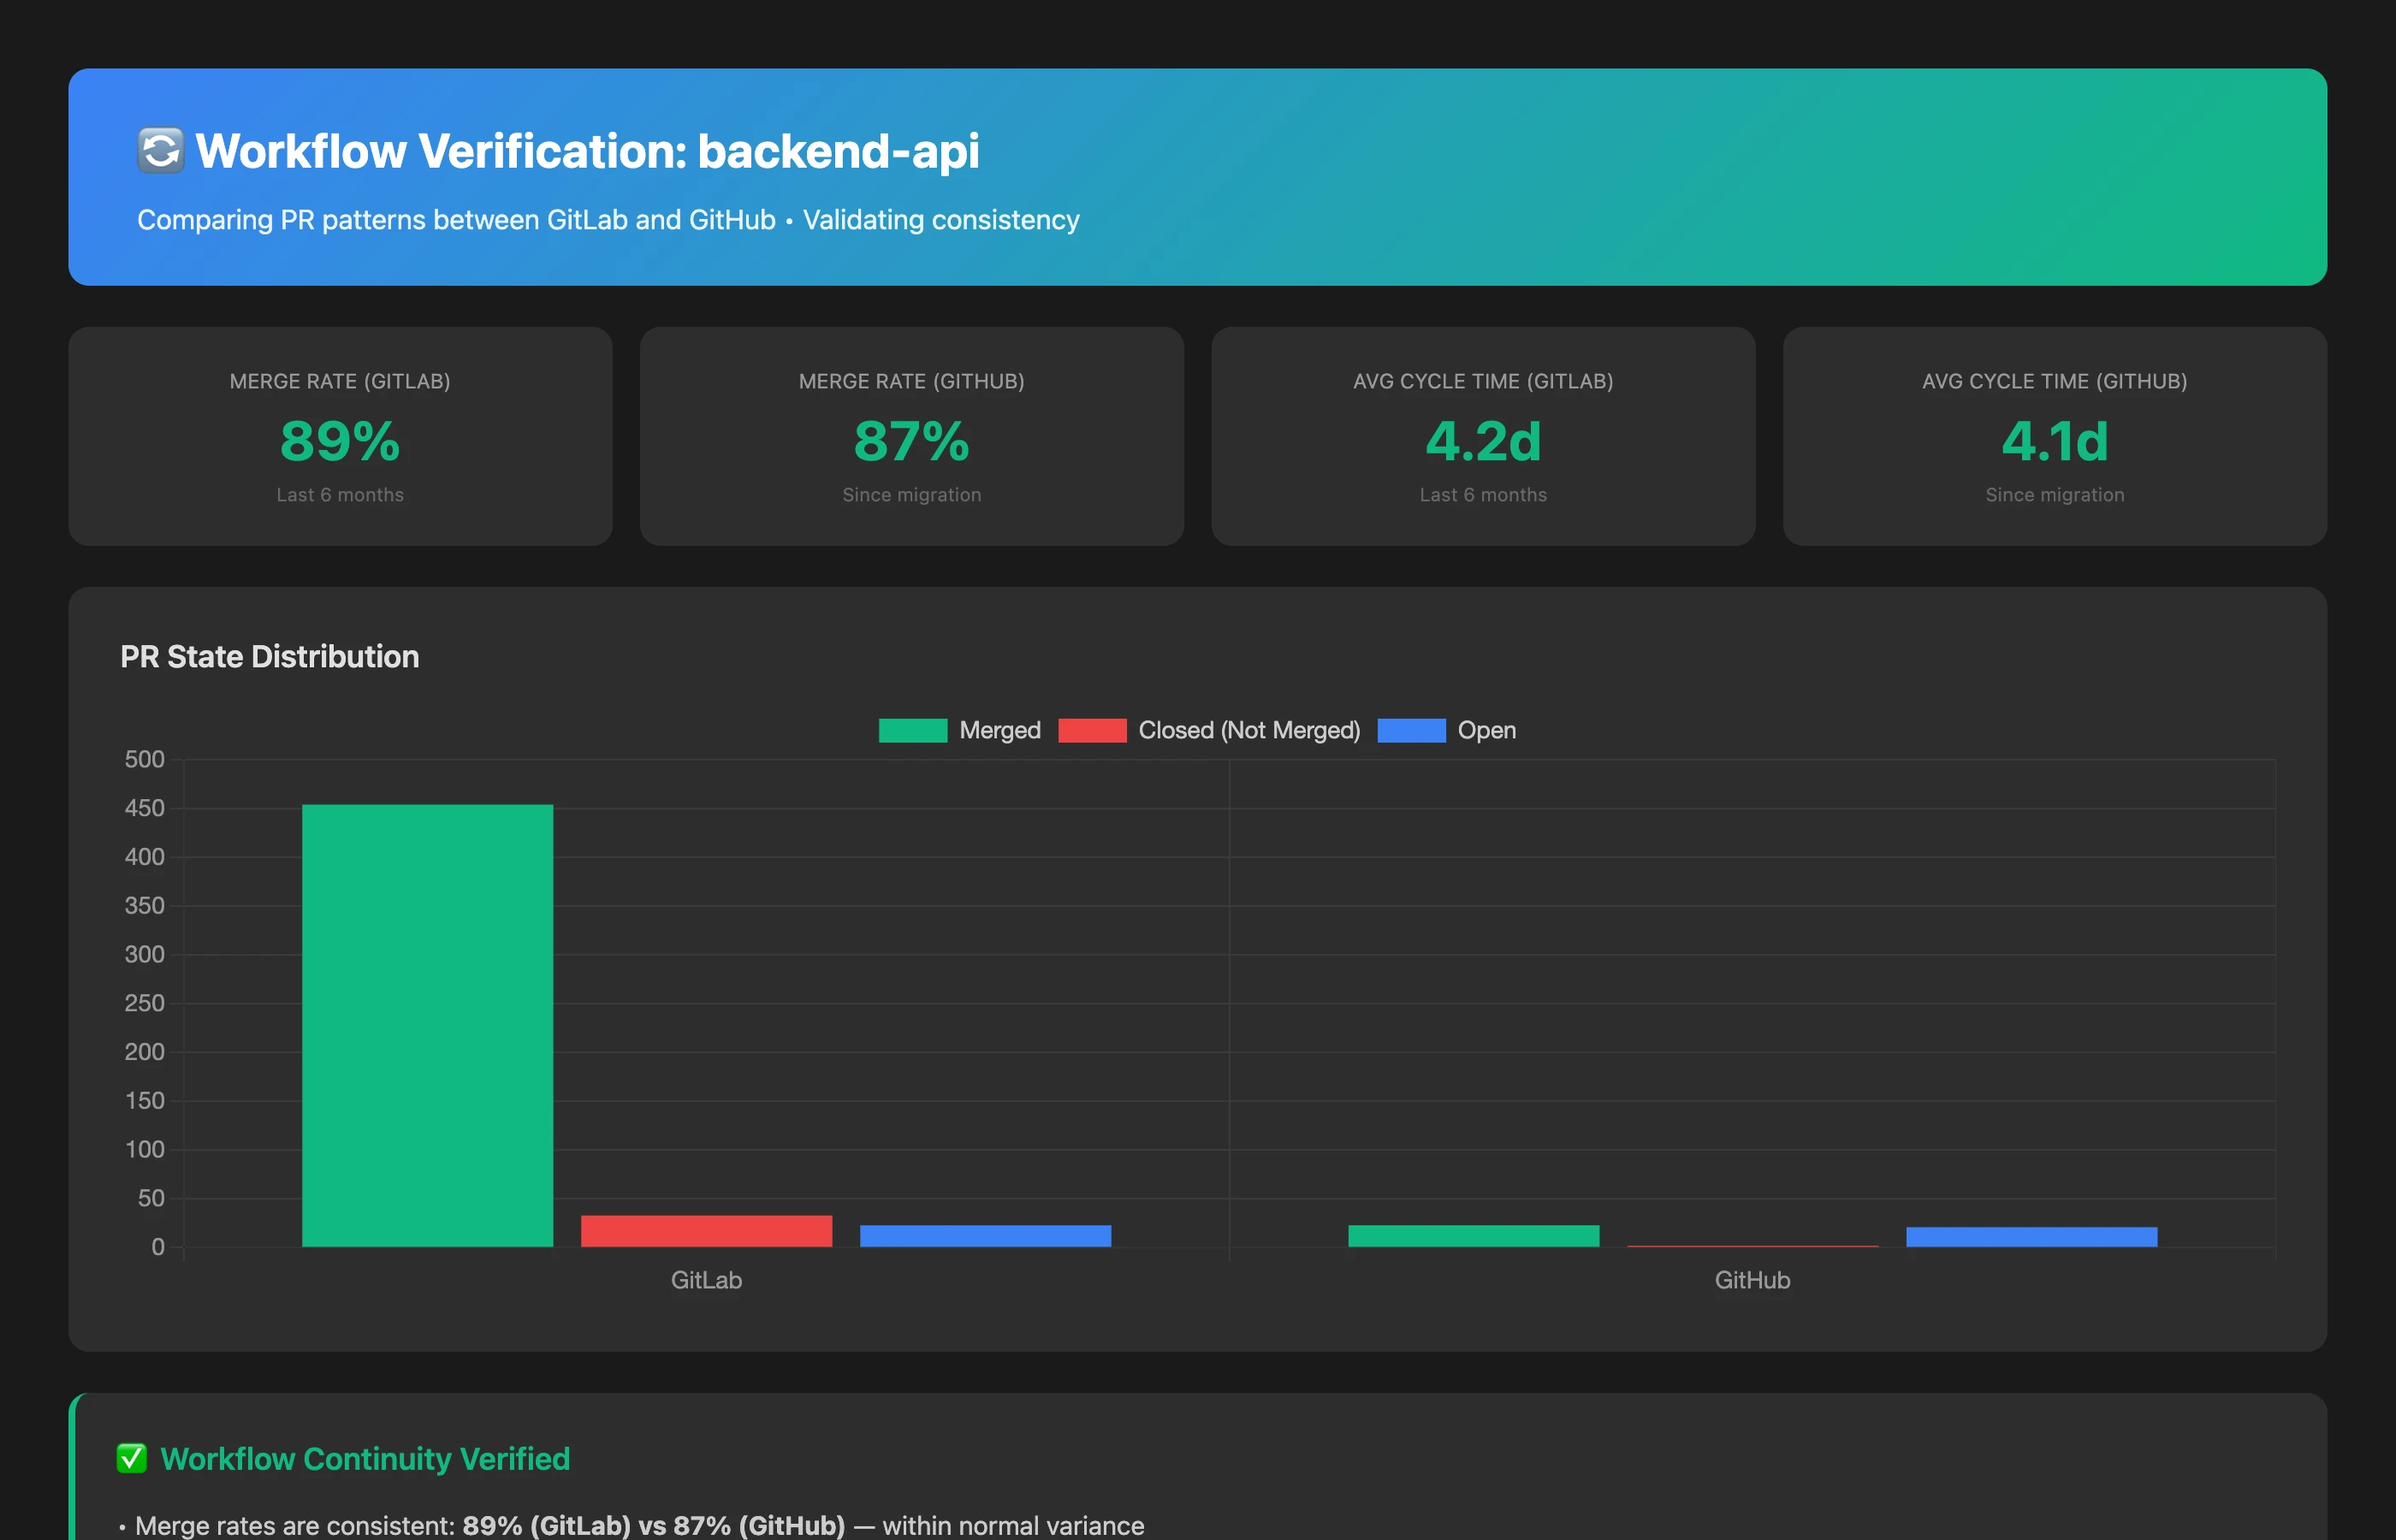Click the 89% merge rate value

[x=340, y=441]
